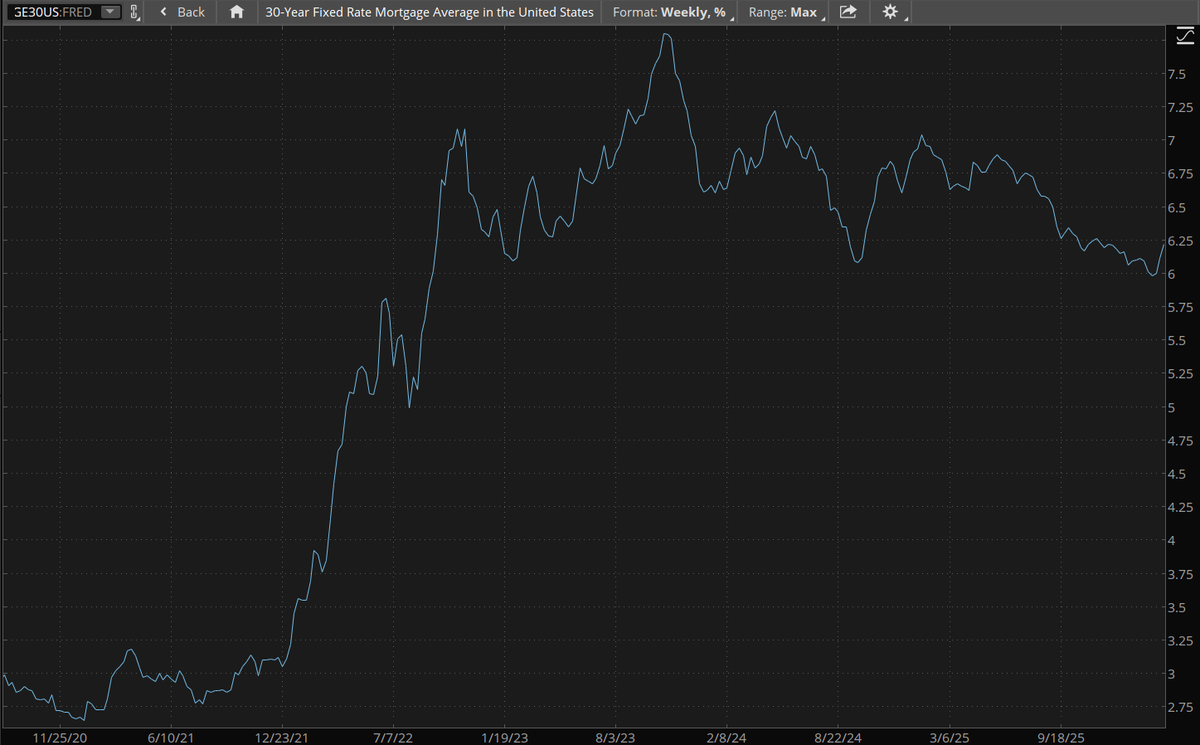Click the share/export icon

pyautogui.click(x=848, y=12)
